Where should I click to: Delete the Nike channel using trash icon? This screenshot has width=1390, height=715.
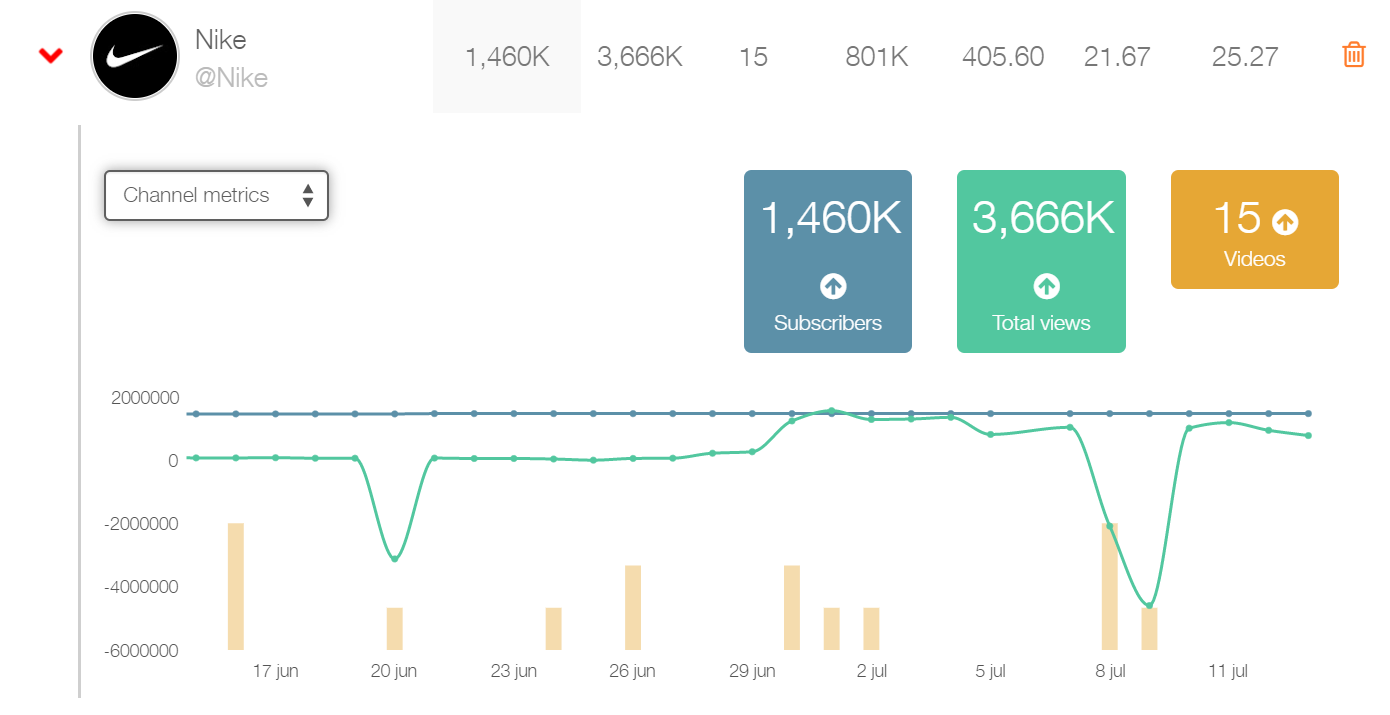[x=1352, y=55]
